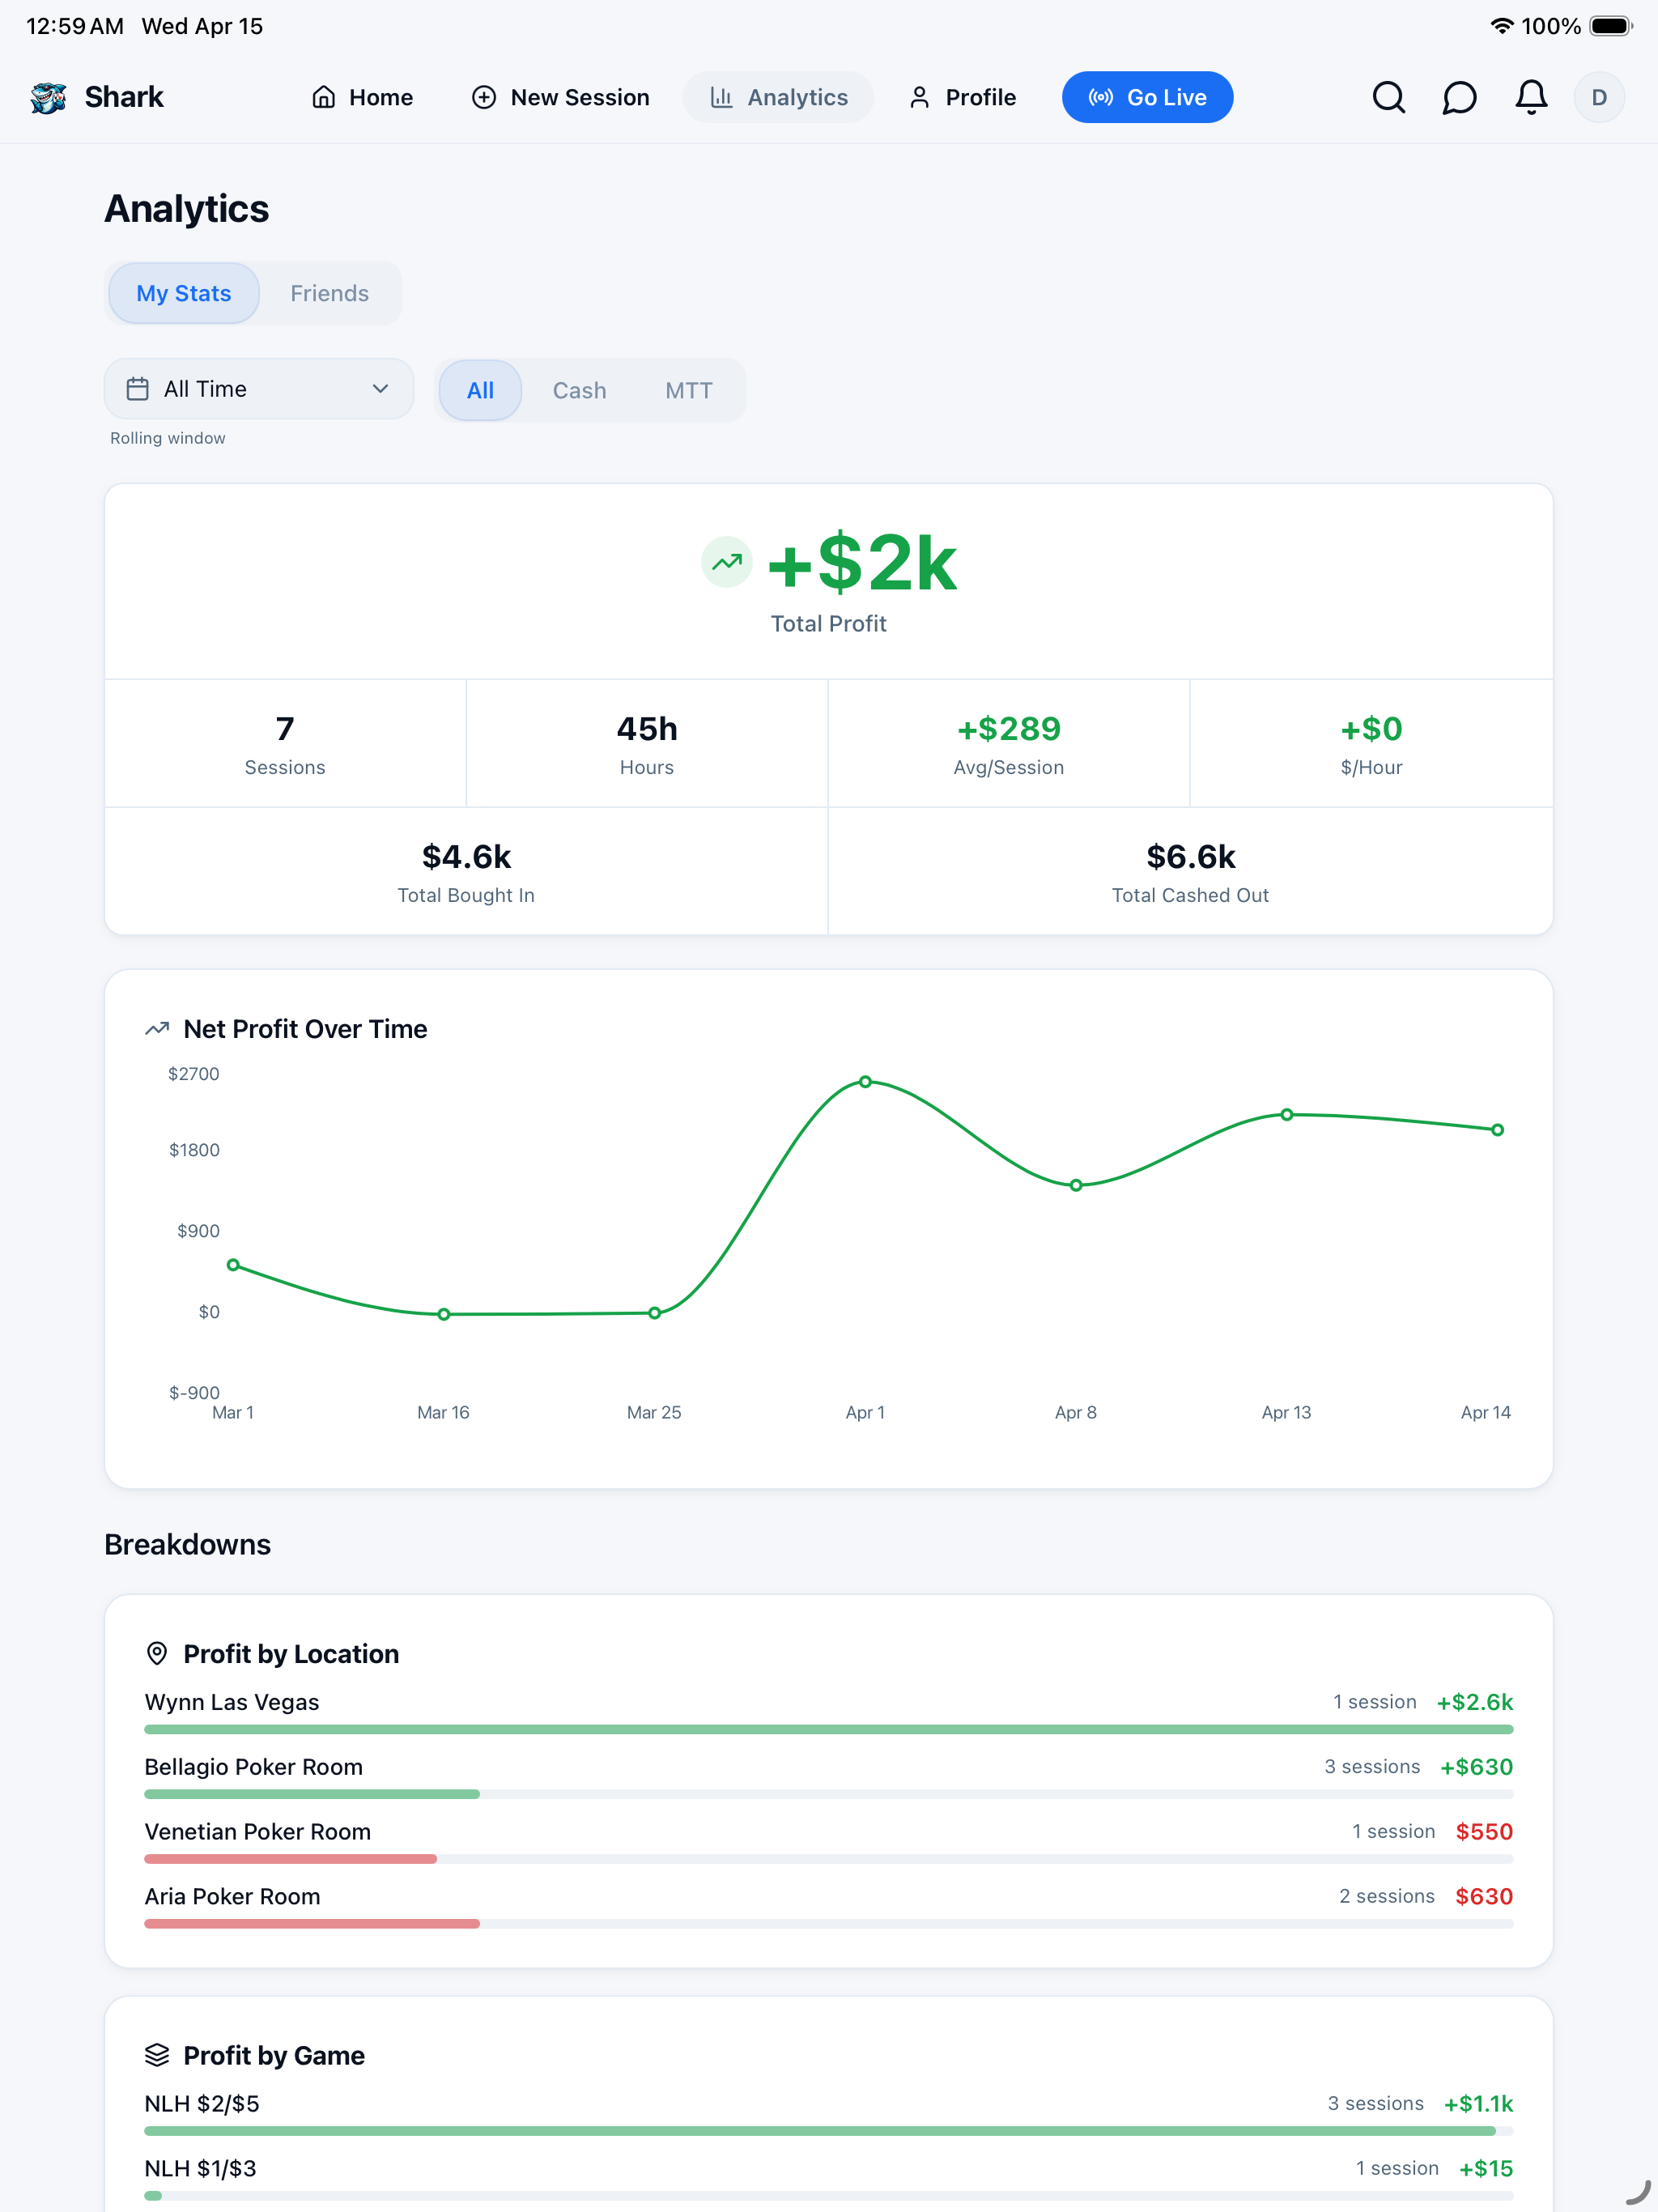Open the search magnifier icon
This screenshot has width=1658, height=2212.
coord(1388,97)
